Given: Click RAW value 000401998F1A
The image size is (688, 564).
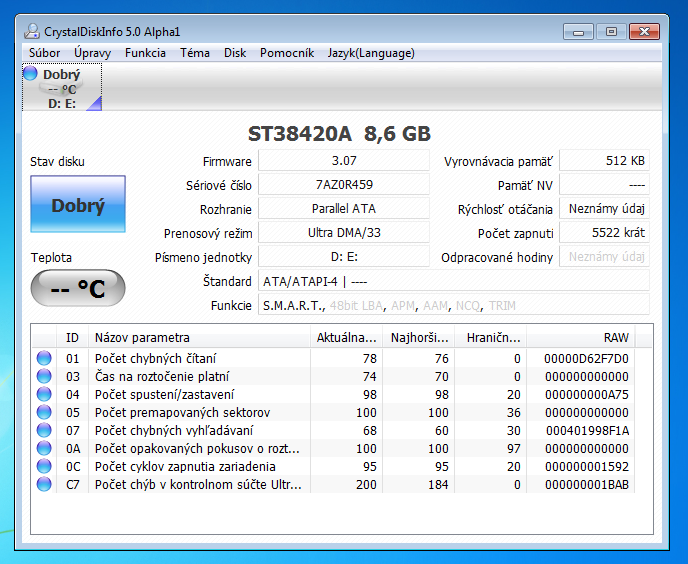Looking at the screenshot, I should click(588, 431).
